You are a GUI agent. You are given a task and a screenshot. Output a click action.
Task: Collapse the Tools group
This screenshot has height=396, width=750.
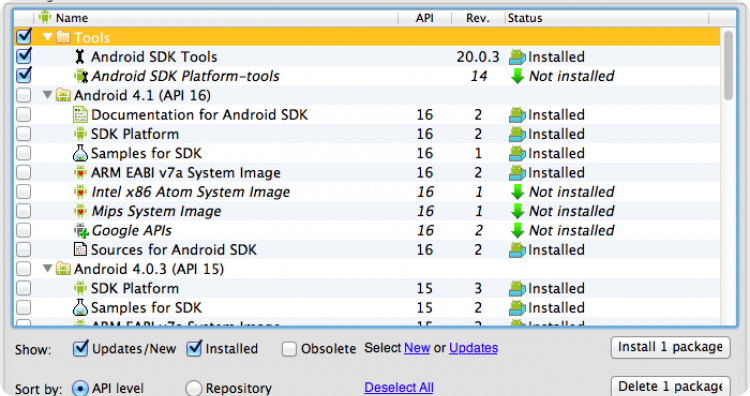tap(47, 37)
